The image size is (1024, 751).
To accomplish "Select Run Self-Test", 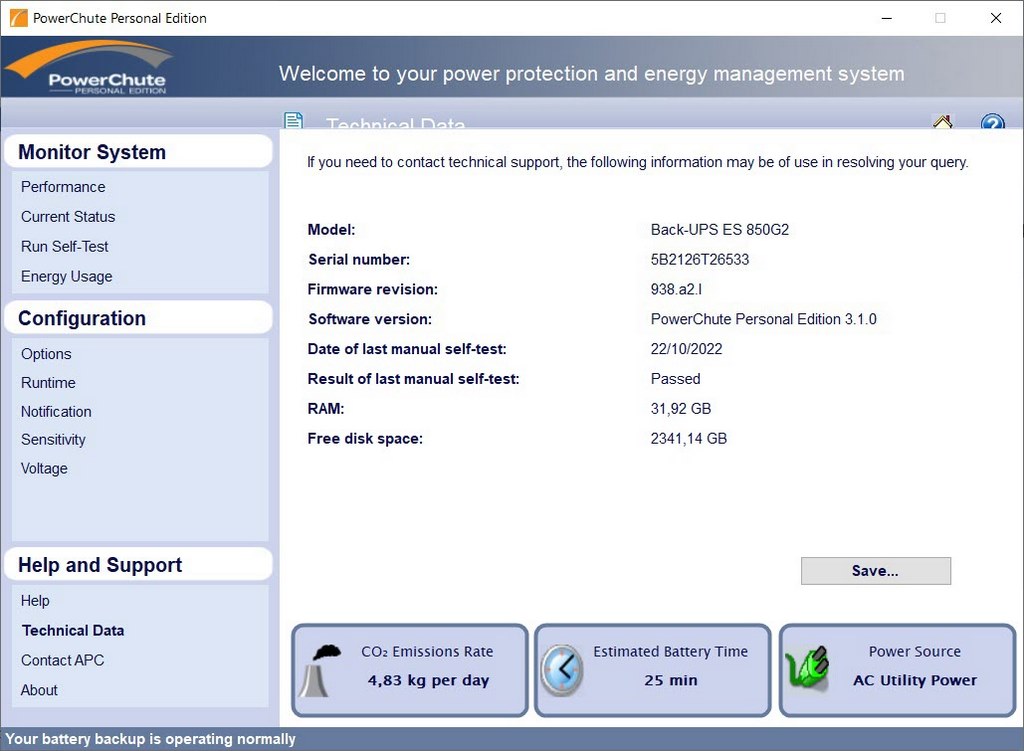I will (65, 247).
